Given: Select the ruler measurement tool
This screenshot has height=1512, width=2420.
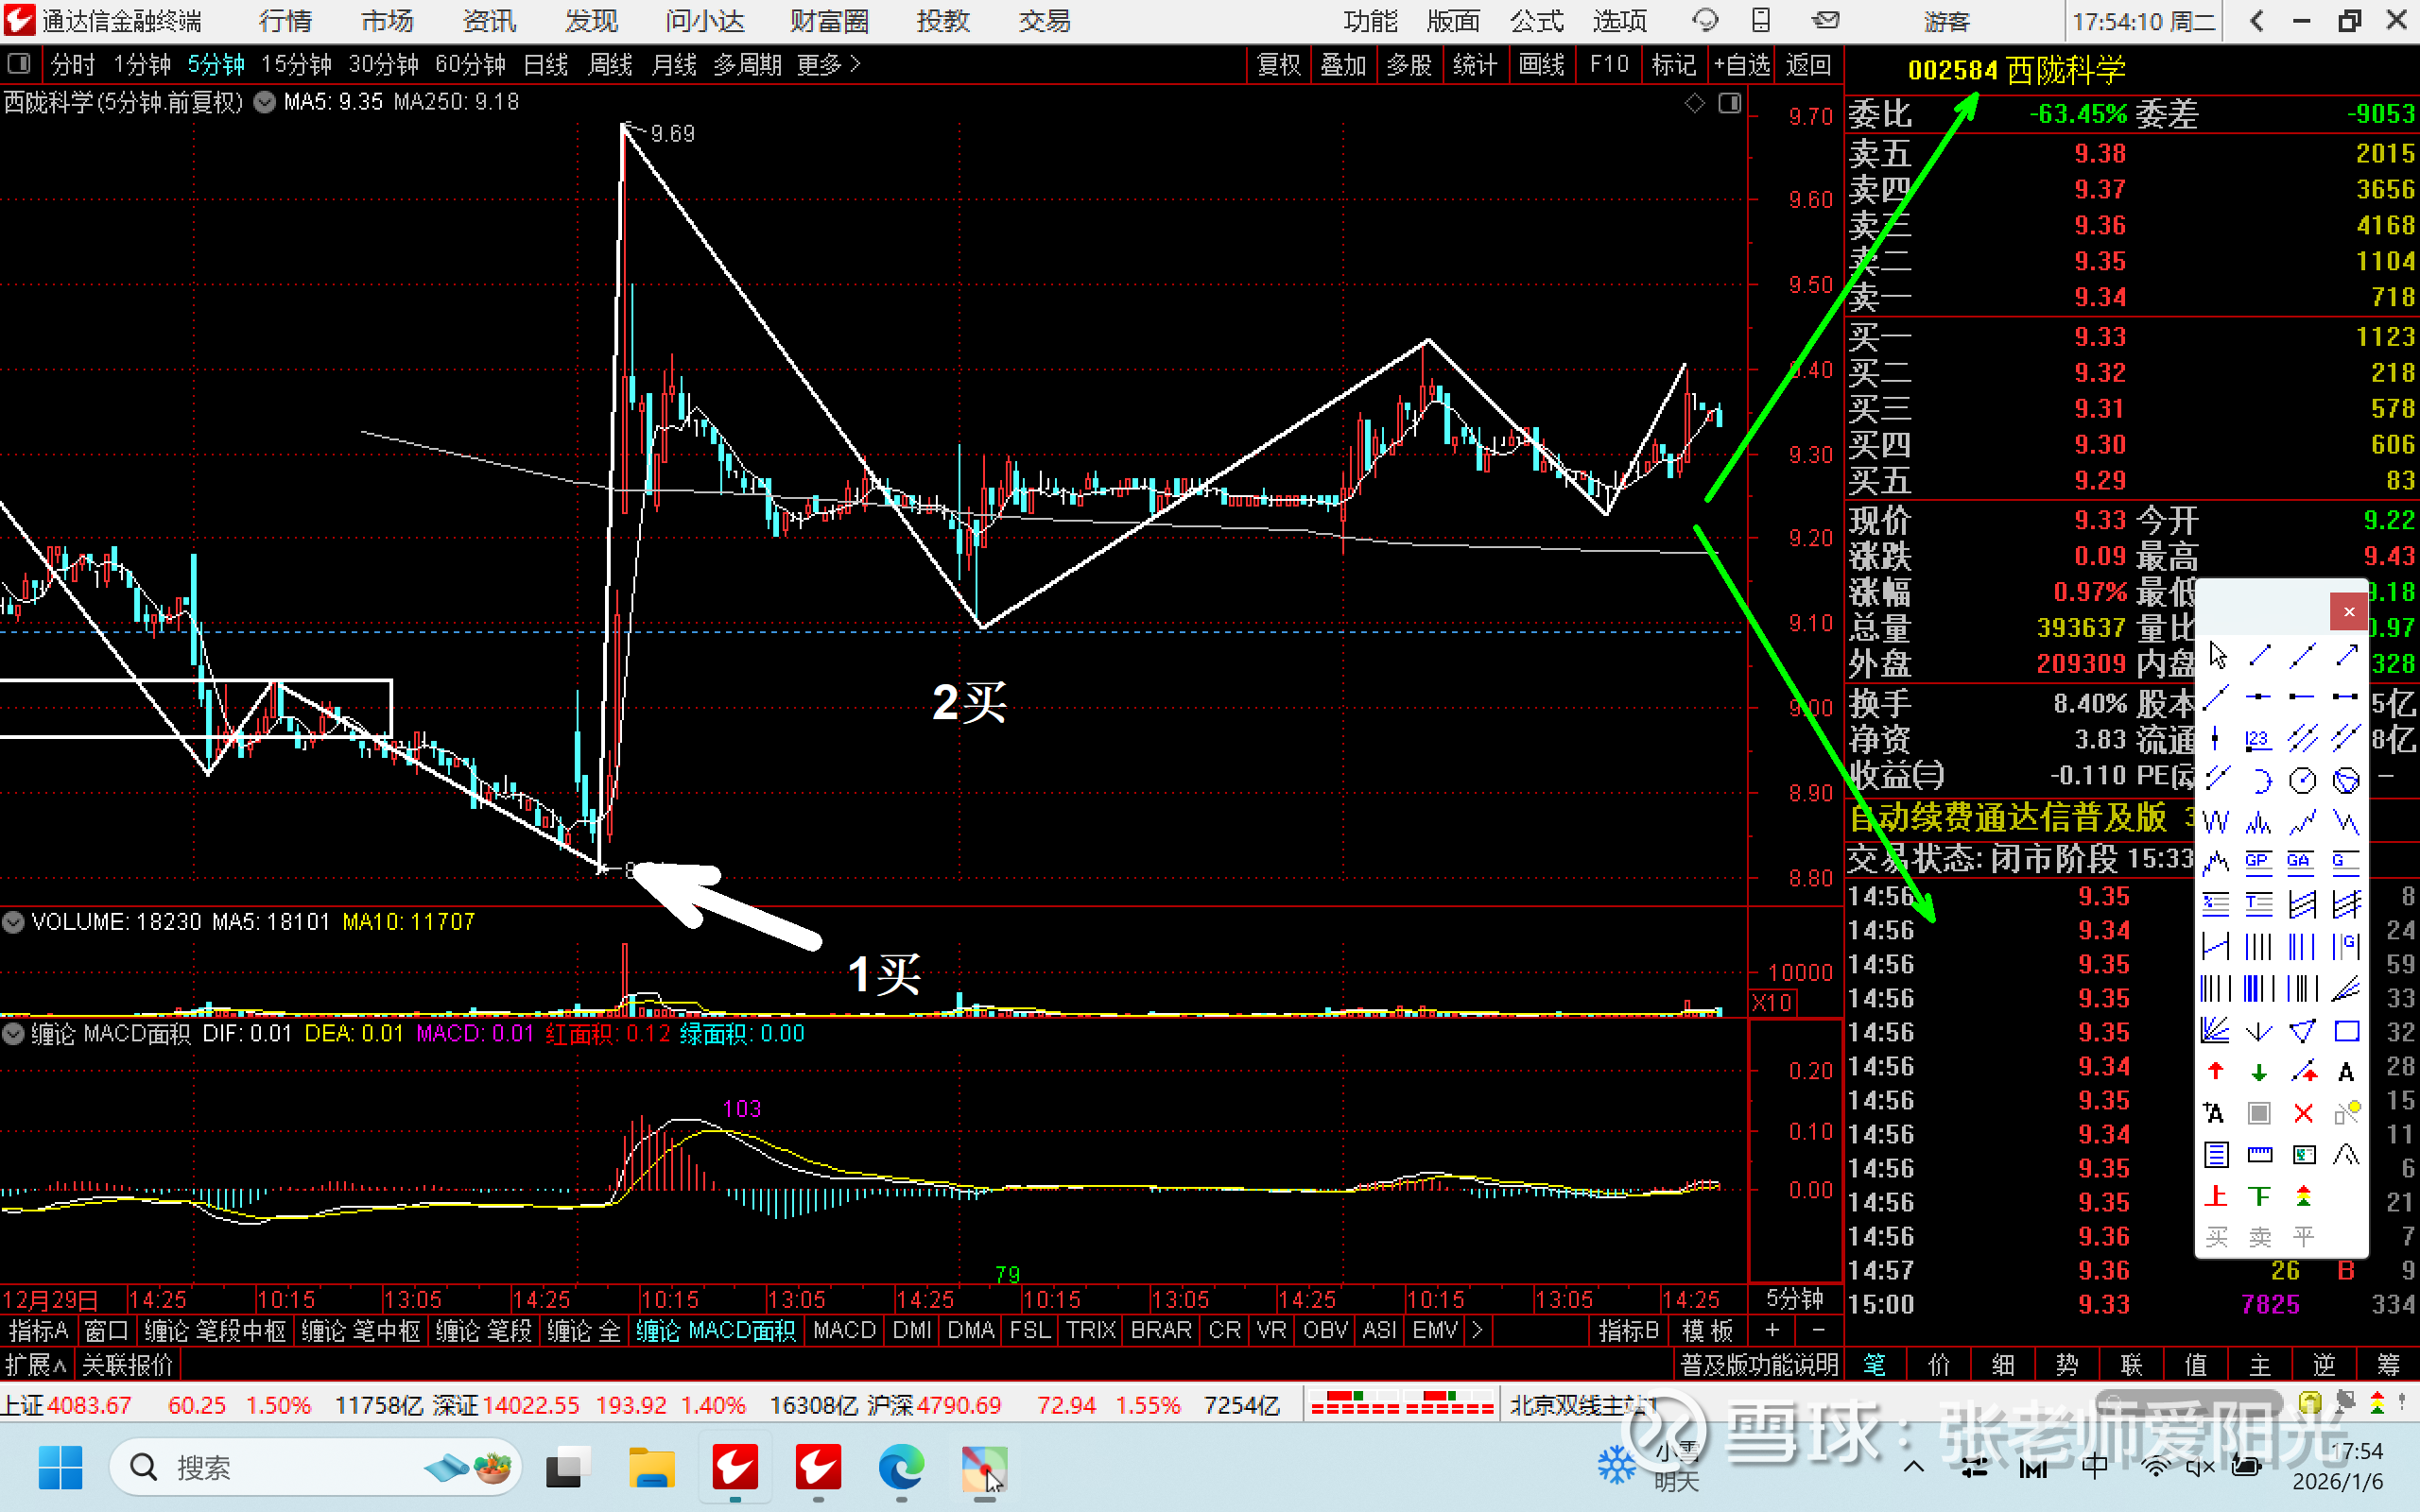Looking at the screenshot, I should click(x=2259, y=1155).
